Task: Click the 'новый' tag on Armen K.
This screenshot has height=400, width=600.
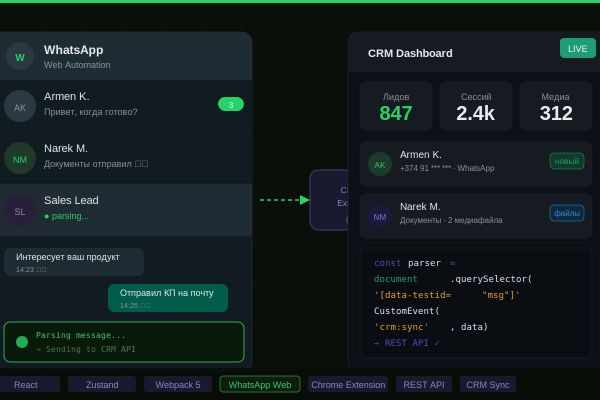Action: click(x=567, y=161)
